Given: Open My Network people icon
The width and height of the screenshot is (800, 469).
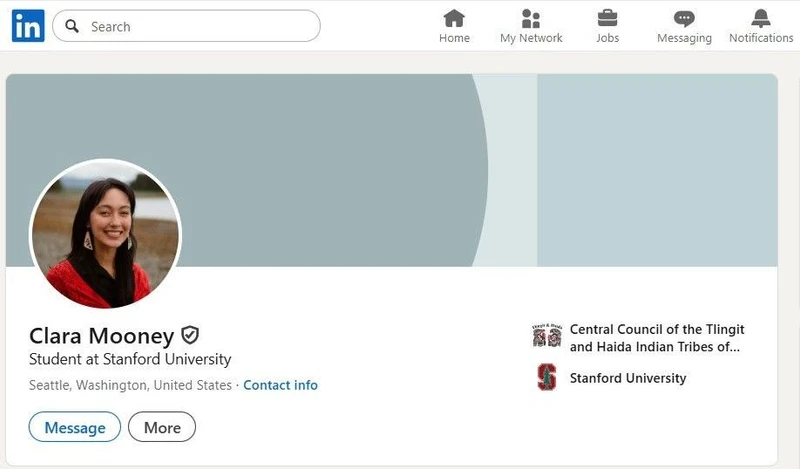Looking at the screenshot, I should pyautogui.click(x=531, y=18).
